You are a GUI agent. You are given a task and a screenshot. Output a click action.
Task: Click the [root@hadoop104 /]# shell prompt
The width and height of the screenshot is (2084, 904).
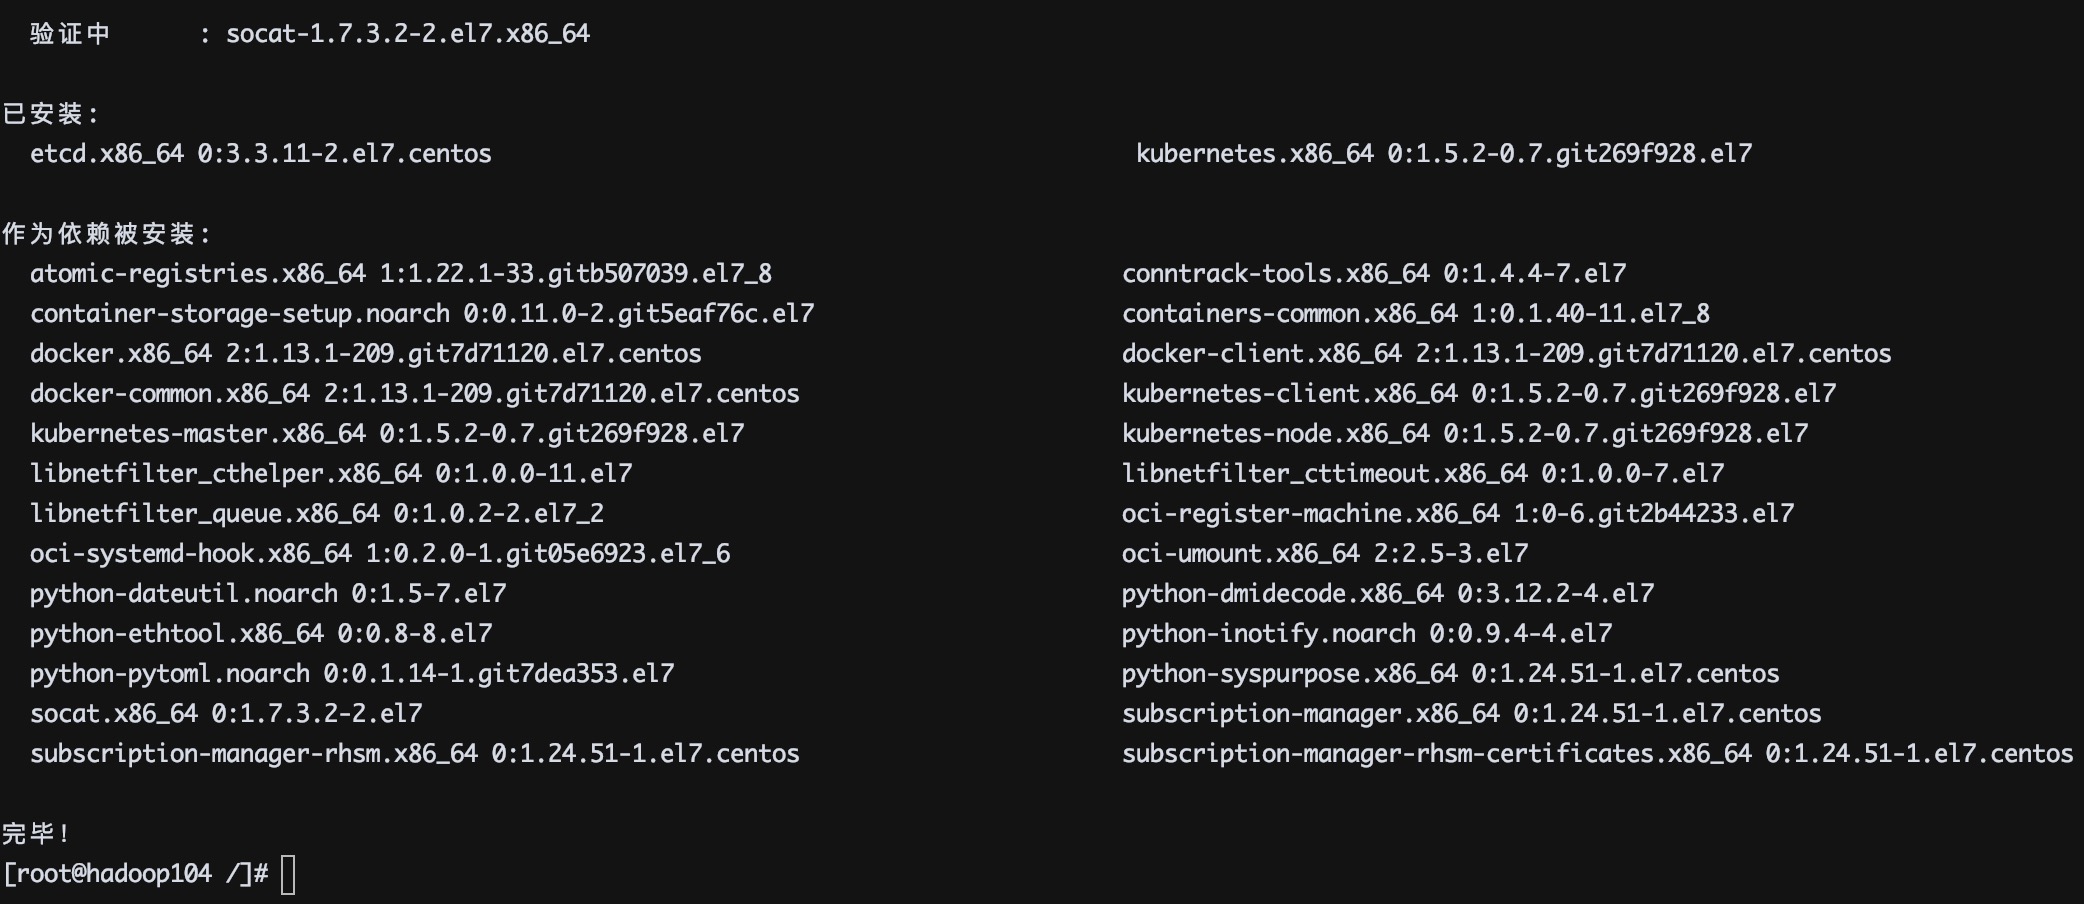[x=136, y=874]
